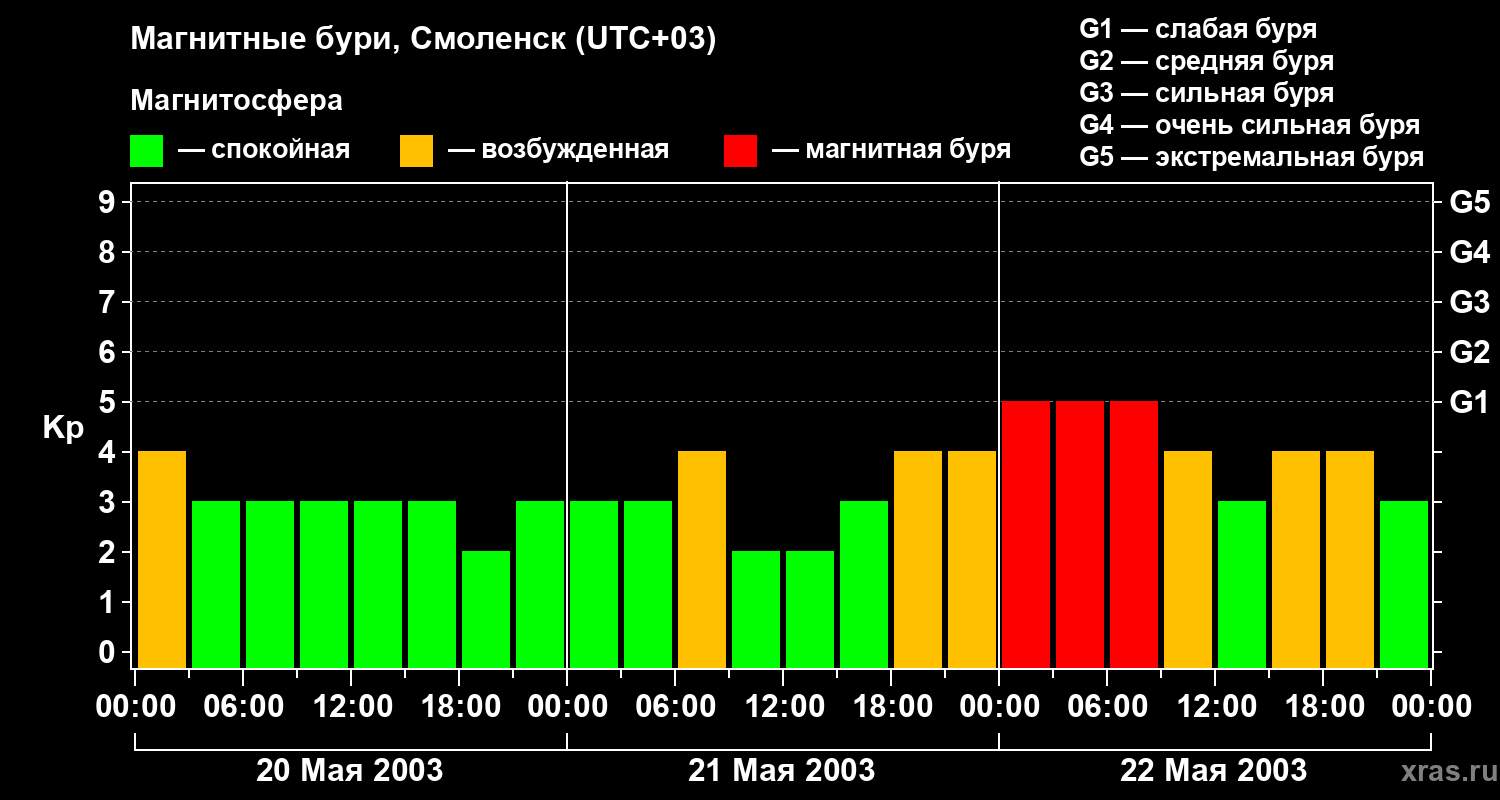The image size is (1500, 800).
Task: Click the first red bar on 22 Мая
Action: click(x=1026, y=534)
